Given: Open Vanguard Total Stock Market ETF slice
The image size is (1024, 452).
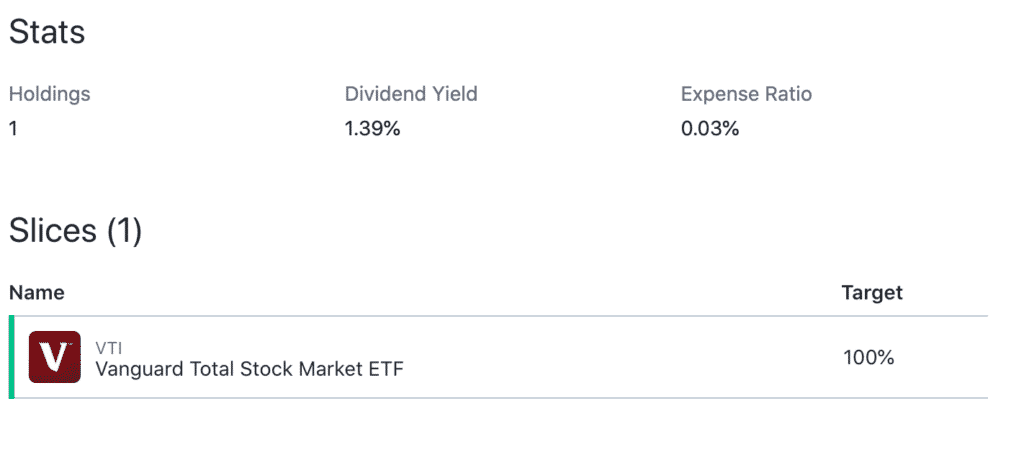Looking at the screenshot, I should click(x=249, y=369).
